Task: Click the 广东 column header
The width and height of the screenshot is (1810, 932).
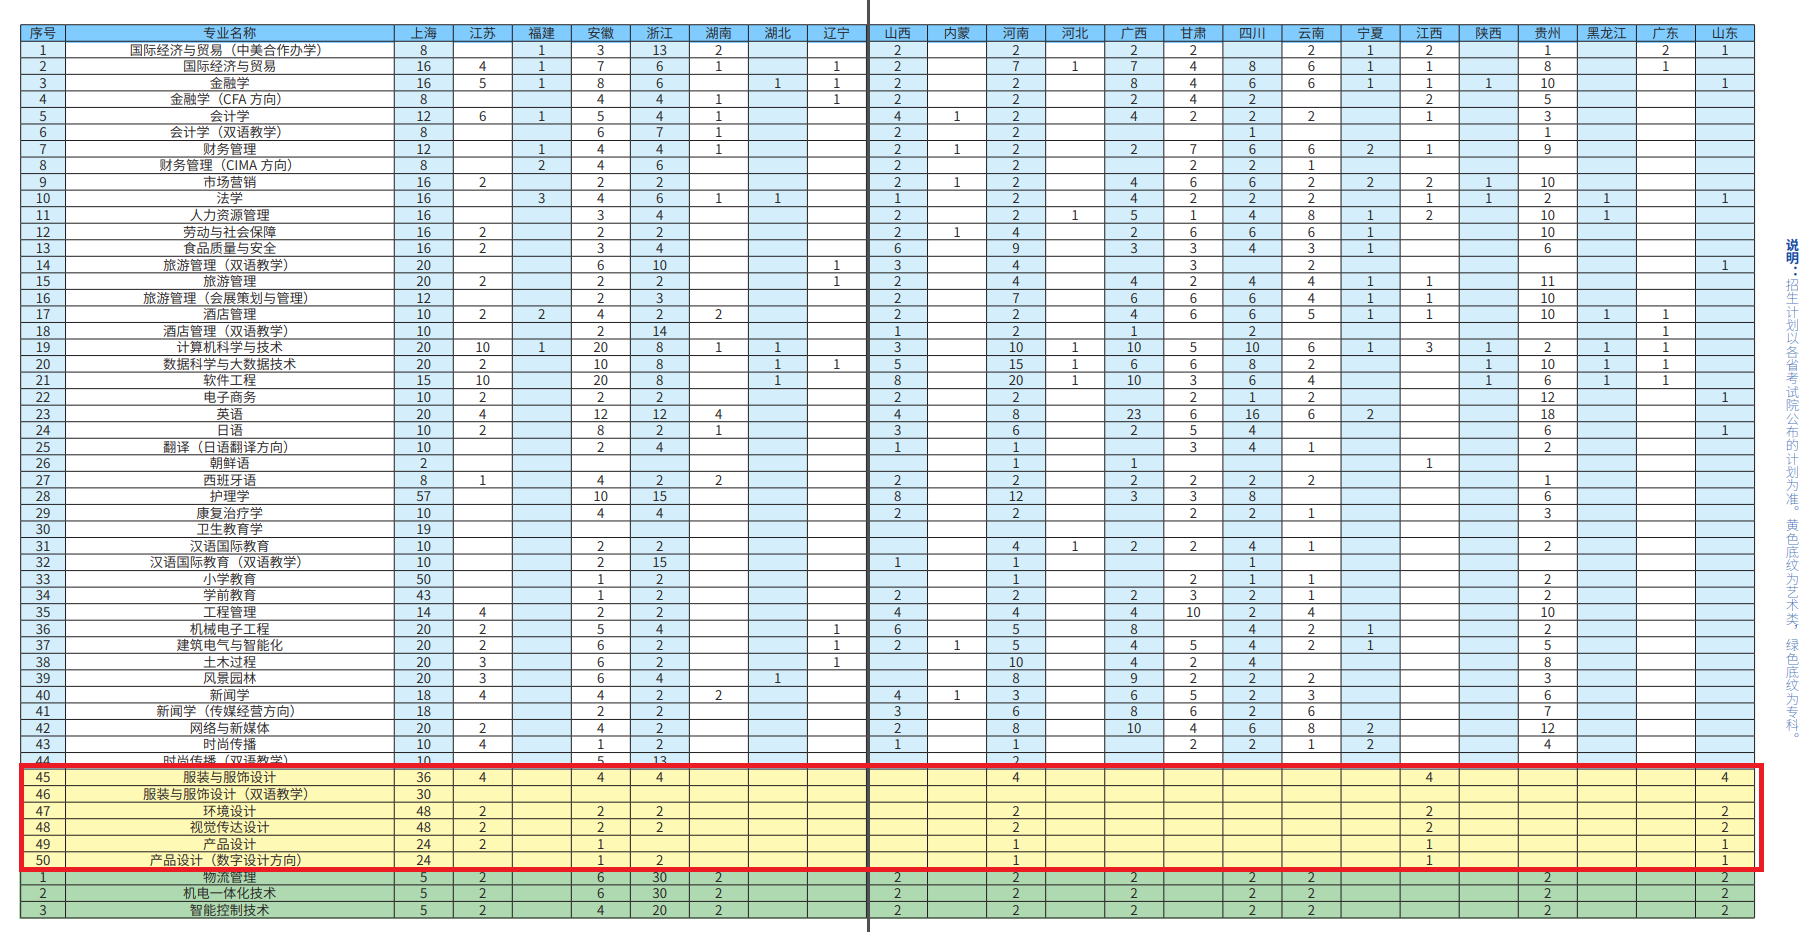Action: (1666, 33)
